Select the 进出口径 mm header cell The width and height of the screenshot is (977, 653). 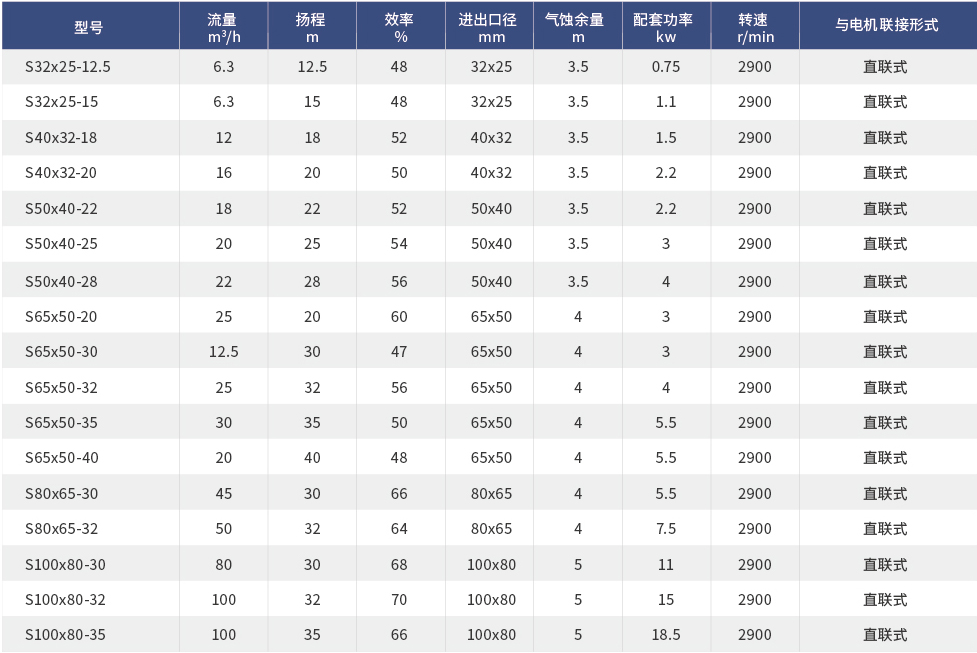pos(491,27)
